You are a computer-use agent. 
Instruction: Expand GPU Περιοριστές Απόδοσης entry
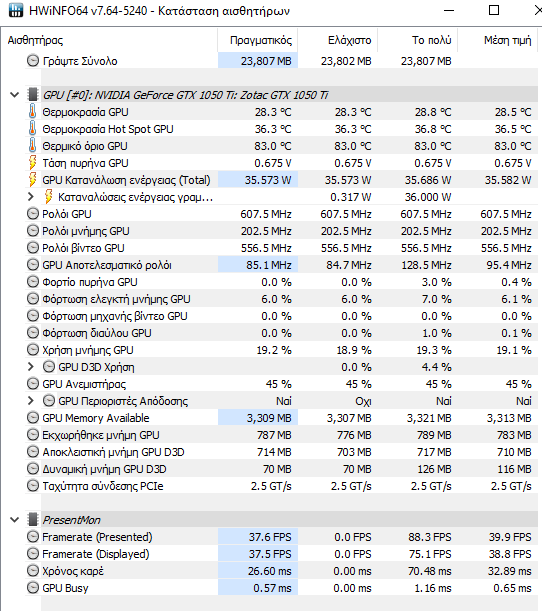click(31, 401)
